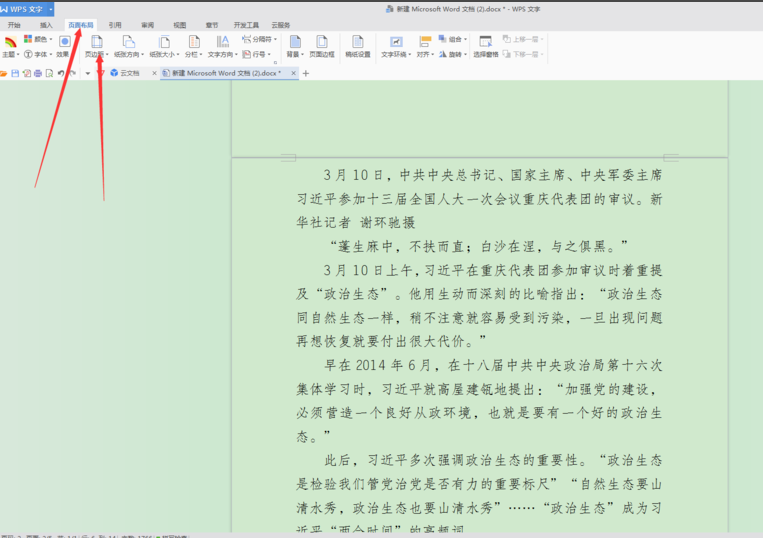The height and width of the screenshot is (538, 763).
Task: Expand the 行号 line numbers dropdown
Action: [x=260, y=54]
